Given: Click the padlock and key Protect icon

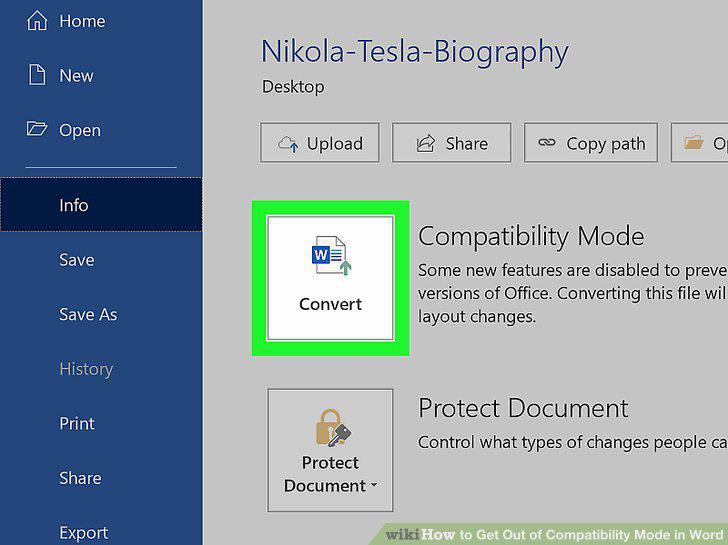Looking at the screenshot, I should pos(333,428).
